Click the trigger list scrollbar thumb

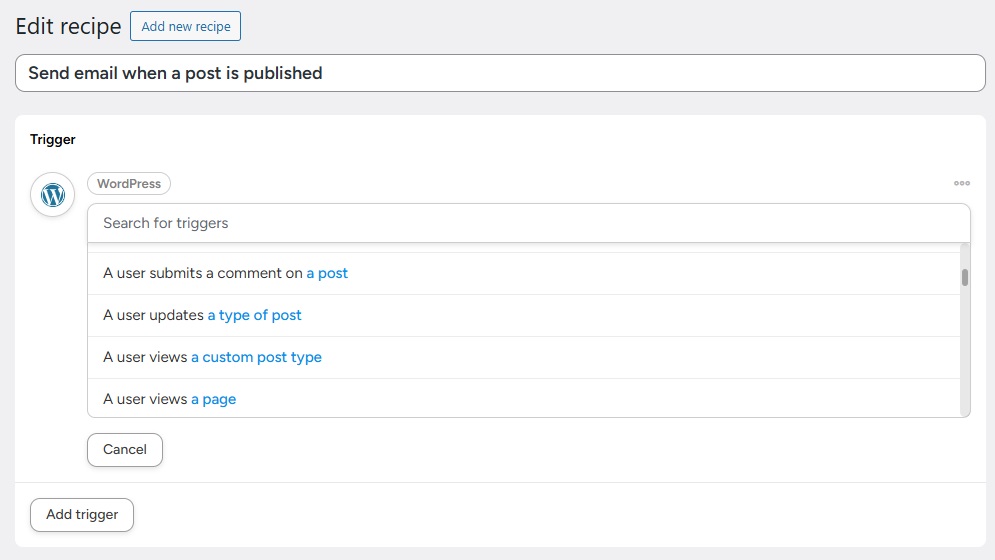click(x=964, y=277)
